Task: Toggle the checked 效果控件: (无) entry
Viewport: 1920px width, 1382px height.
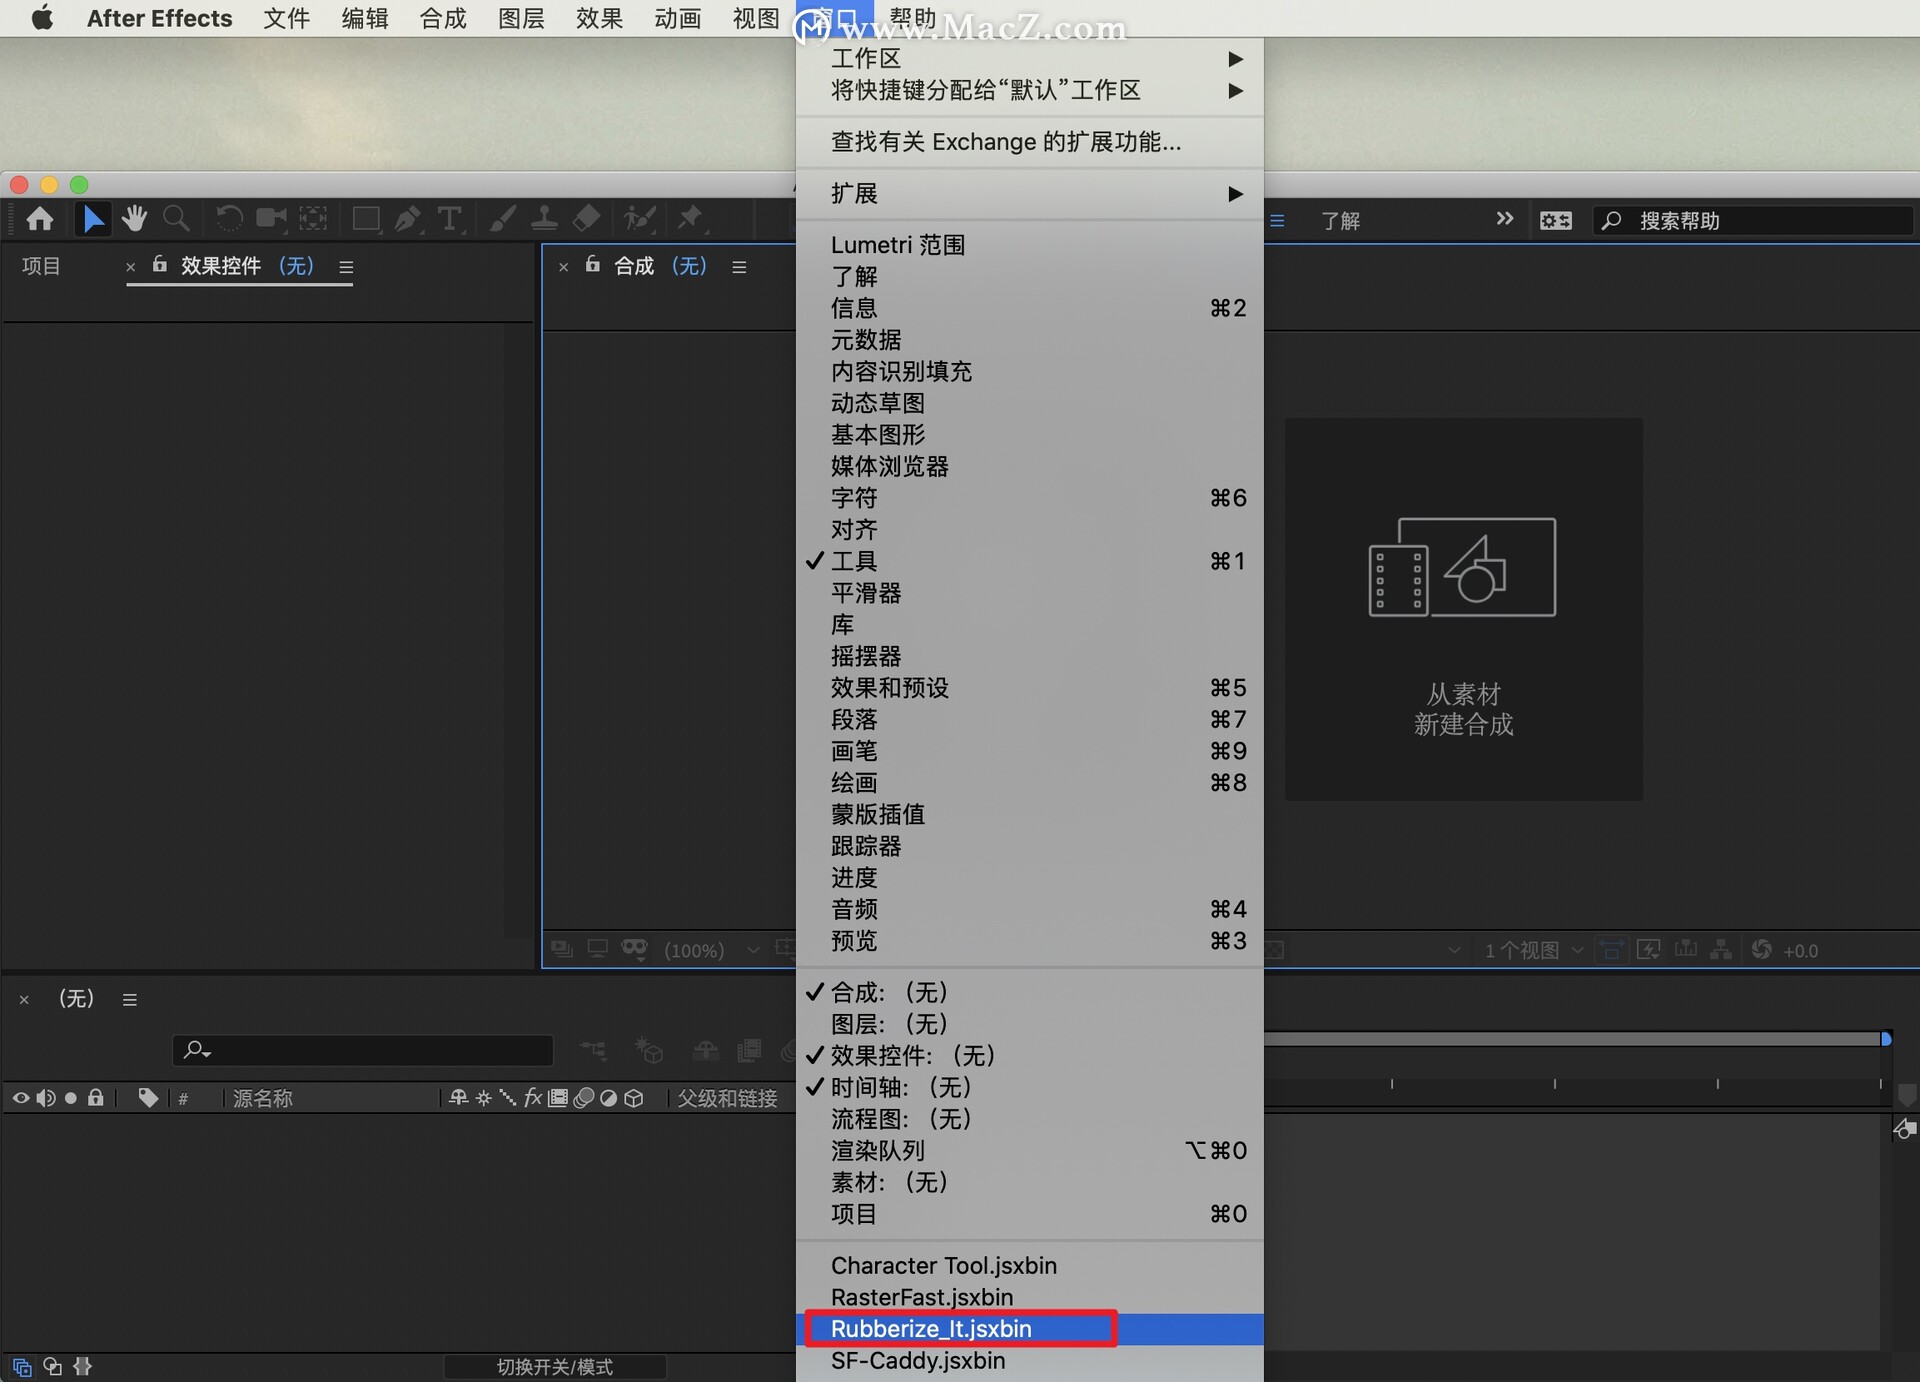Action: click(1030, 1055)
